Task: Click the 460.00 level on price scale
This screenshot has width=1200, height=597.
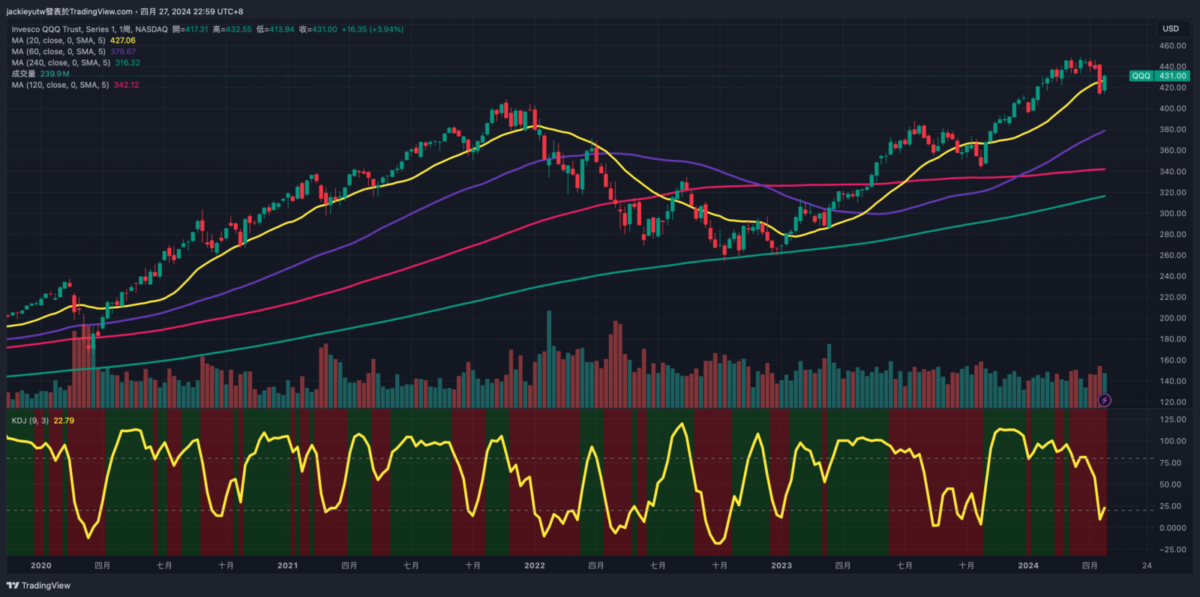Action: (x=1172, y=46)
